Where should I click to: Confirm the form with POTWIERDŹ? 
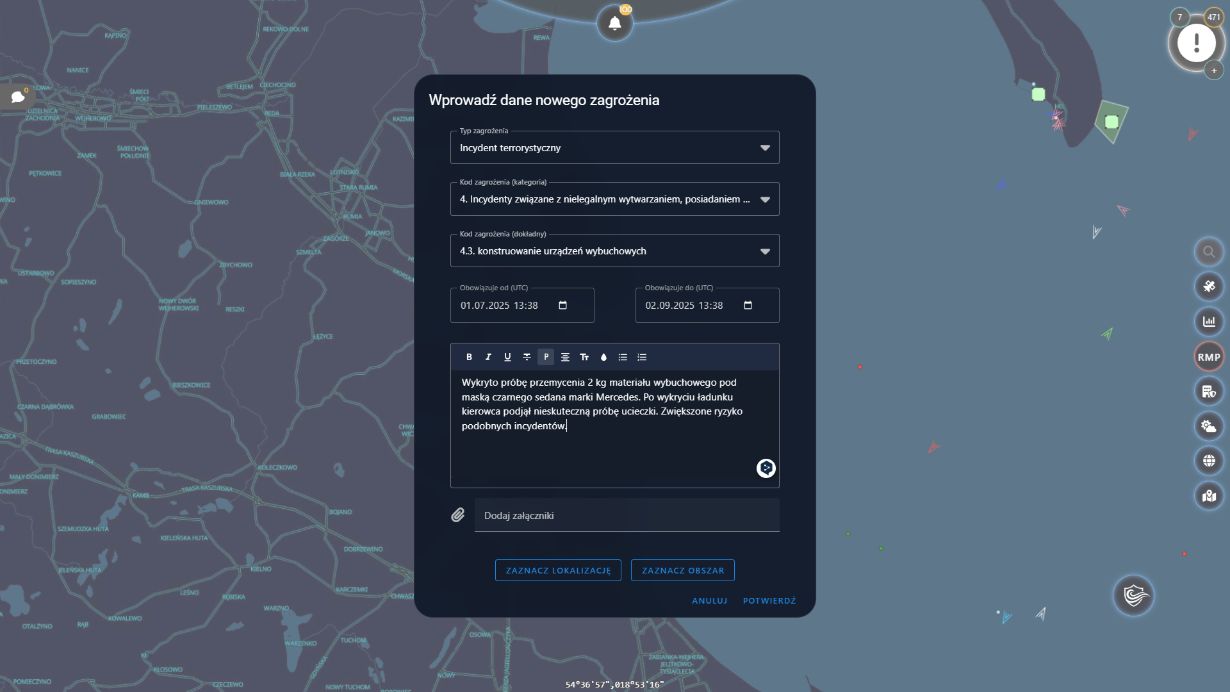pyautogui.click(x=768, y=601)
